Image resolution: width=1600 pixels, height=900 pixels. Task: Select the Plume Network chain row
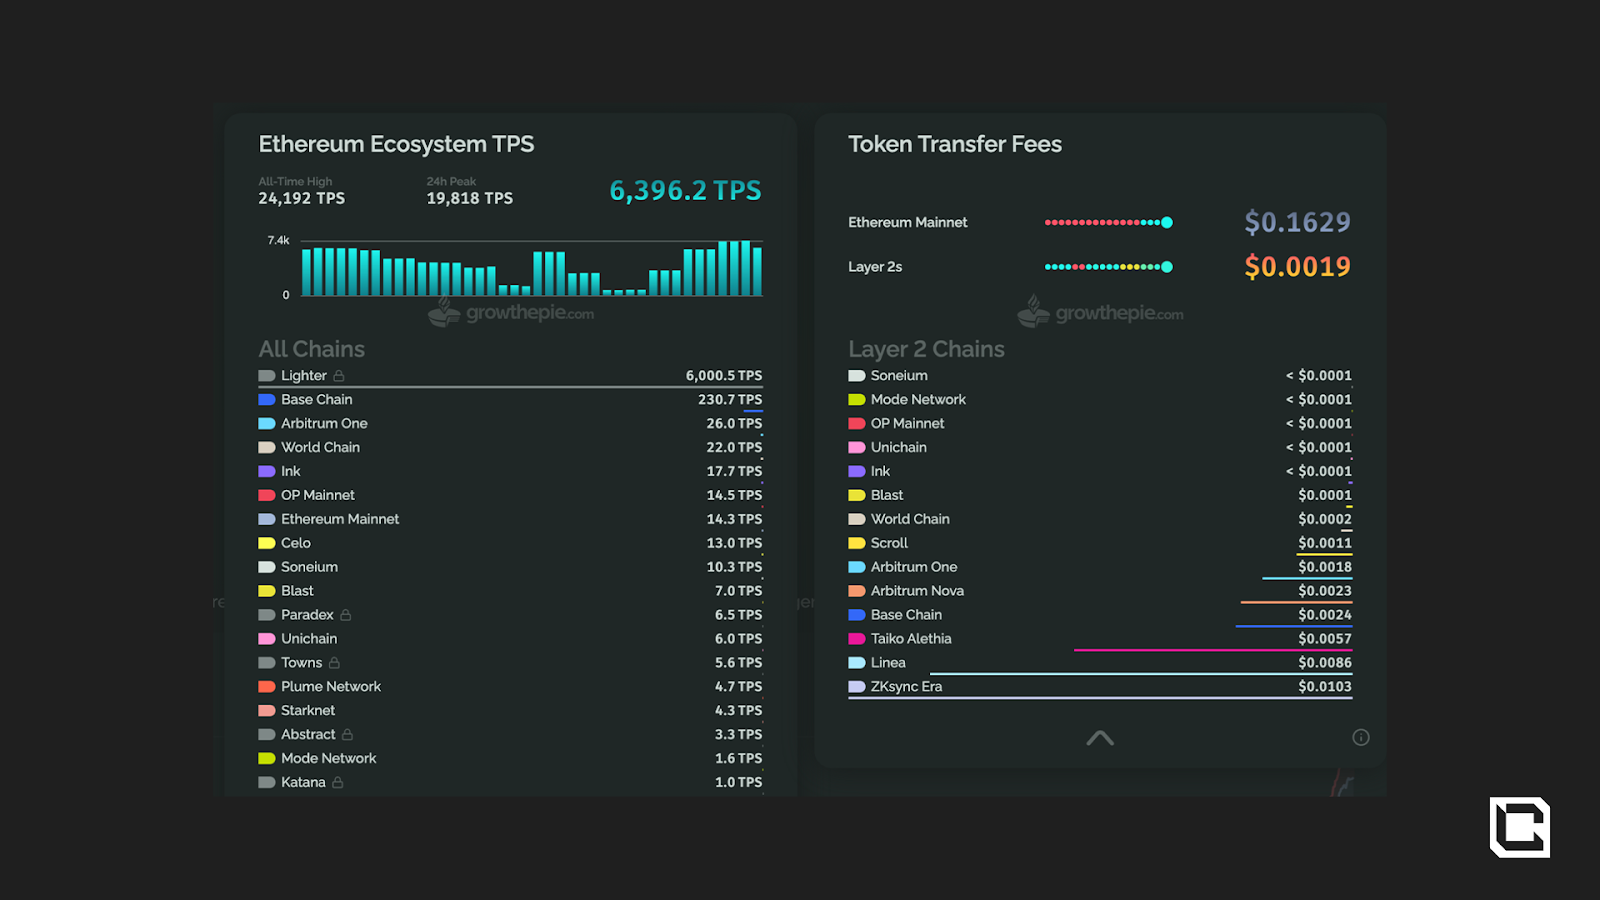pyautogui.click(x=511, y=687)
